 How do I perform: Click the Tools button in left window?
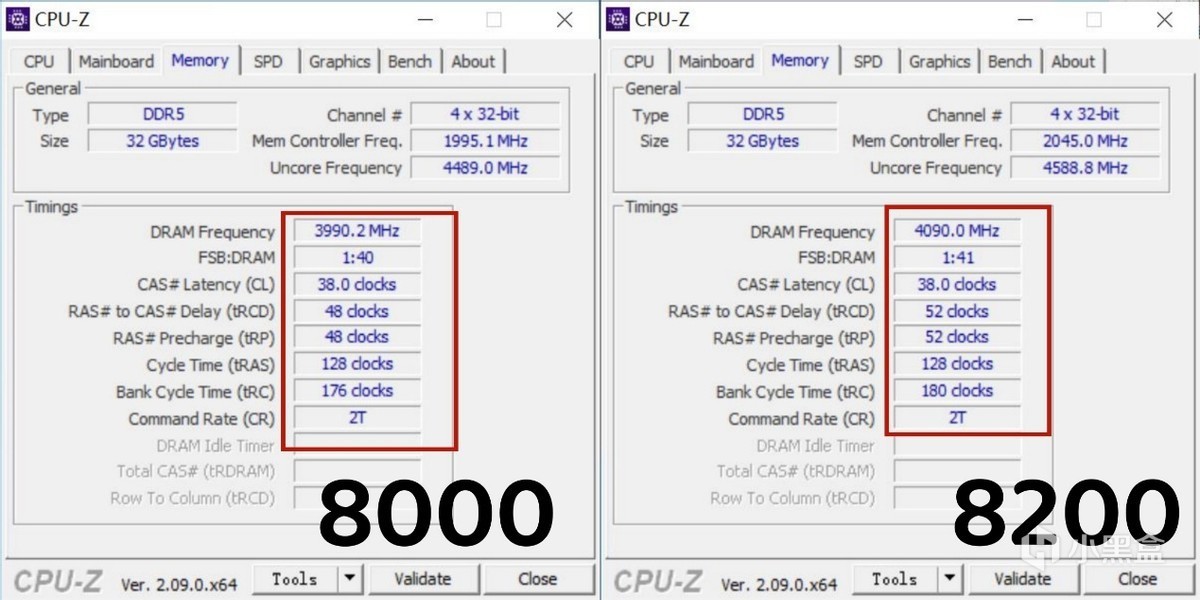pyautogui.click(x=294, y=579)
